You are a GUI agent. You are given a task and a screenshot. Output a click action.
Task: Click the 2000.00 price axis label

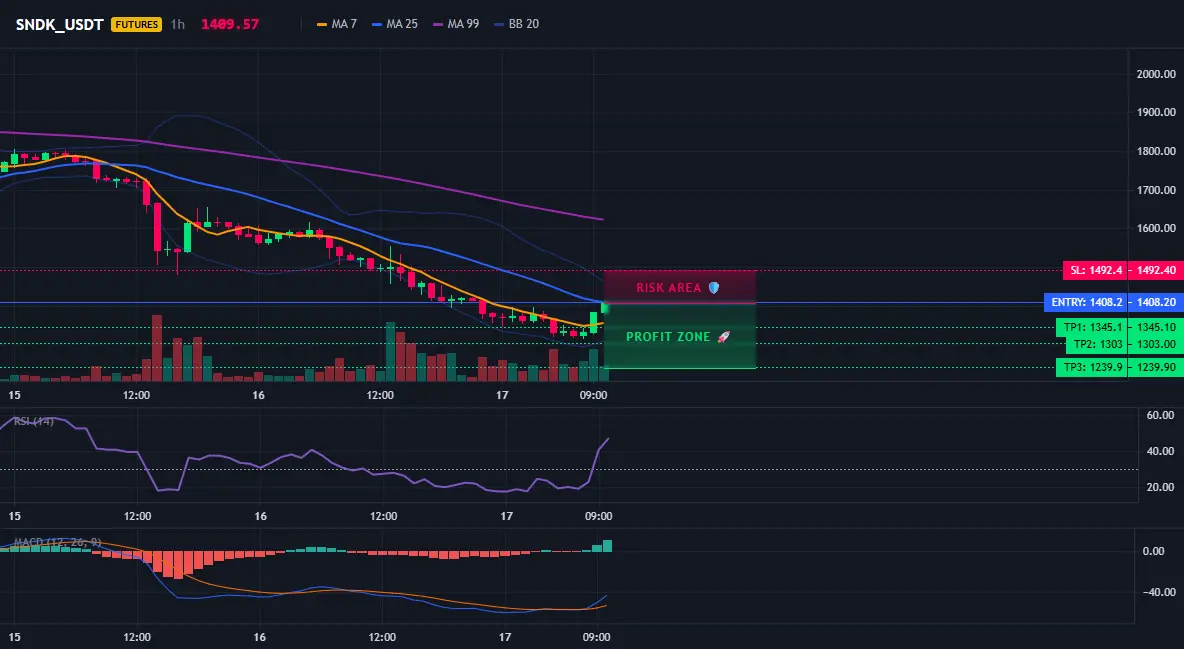click(x=1156, y=74)
